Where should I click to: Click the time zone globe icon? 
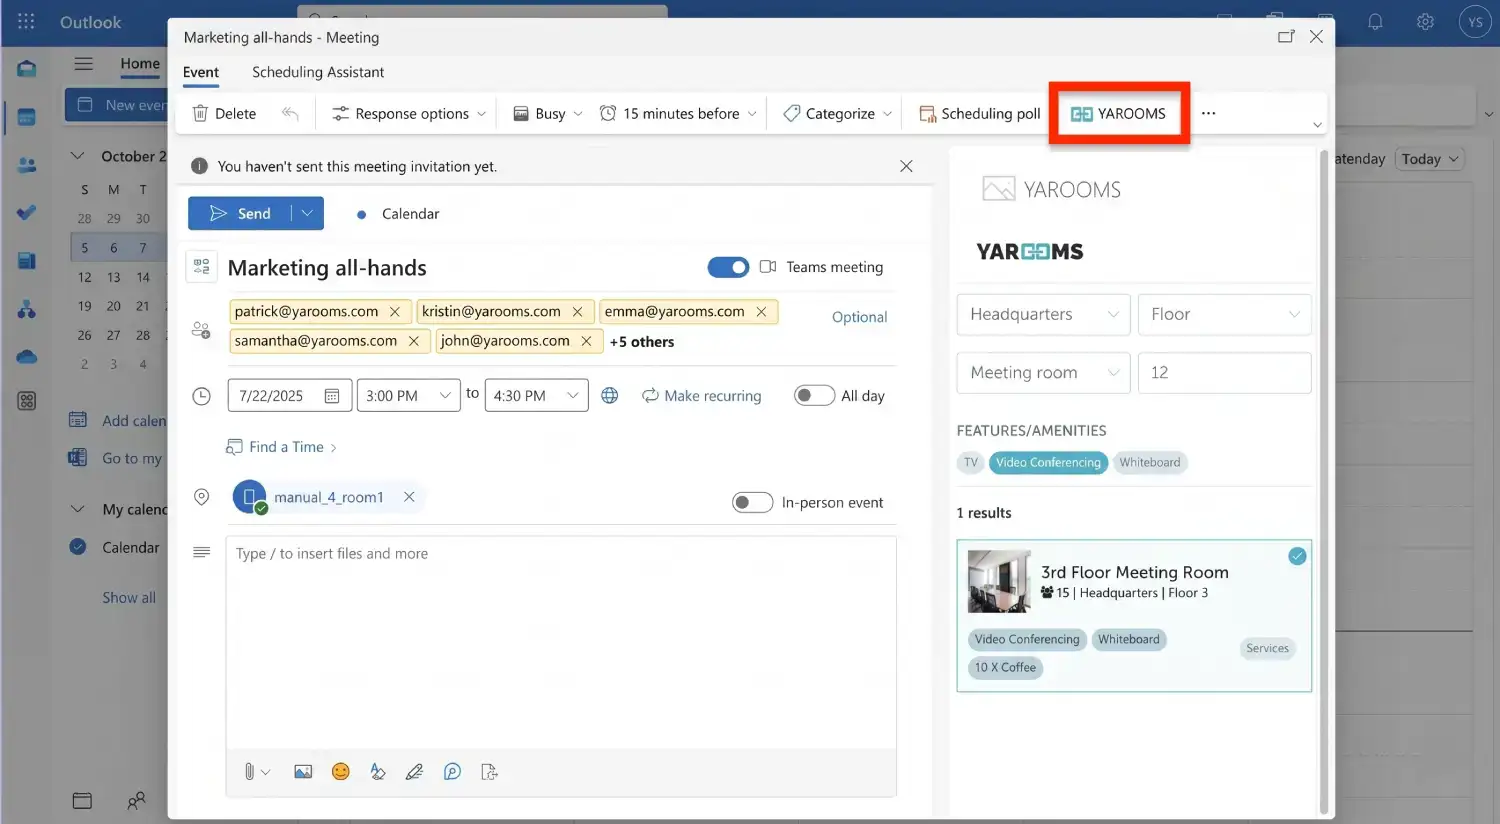pos(609,396)
